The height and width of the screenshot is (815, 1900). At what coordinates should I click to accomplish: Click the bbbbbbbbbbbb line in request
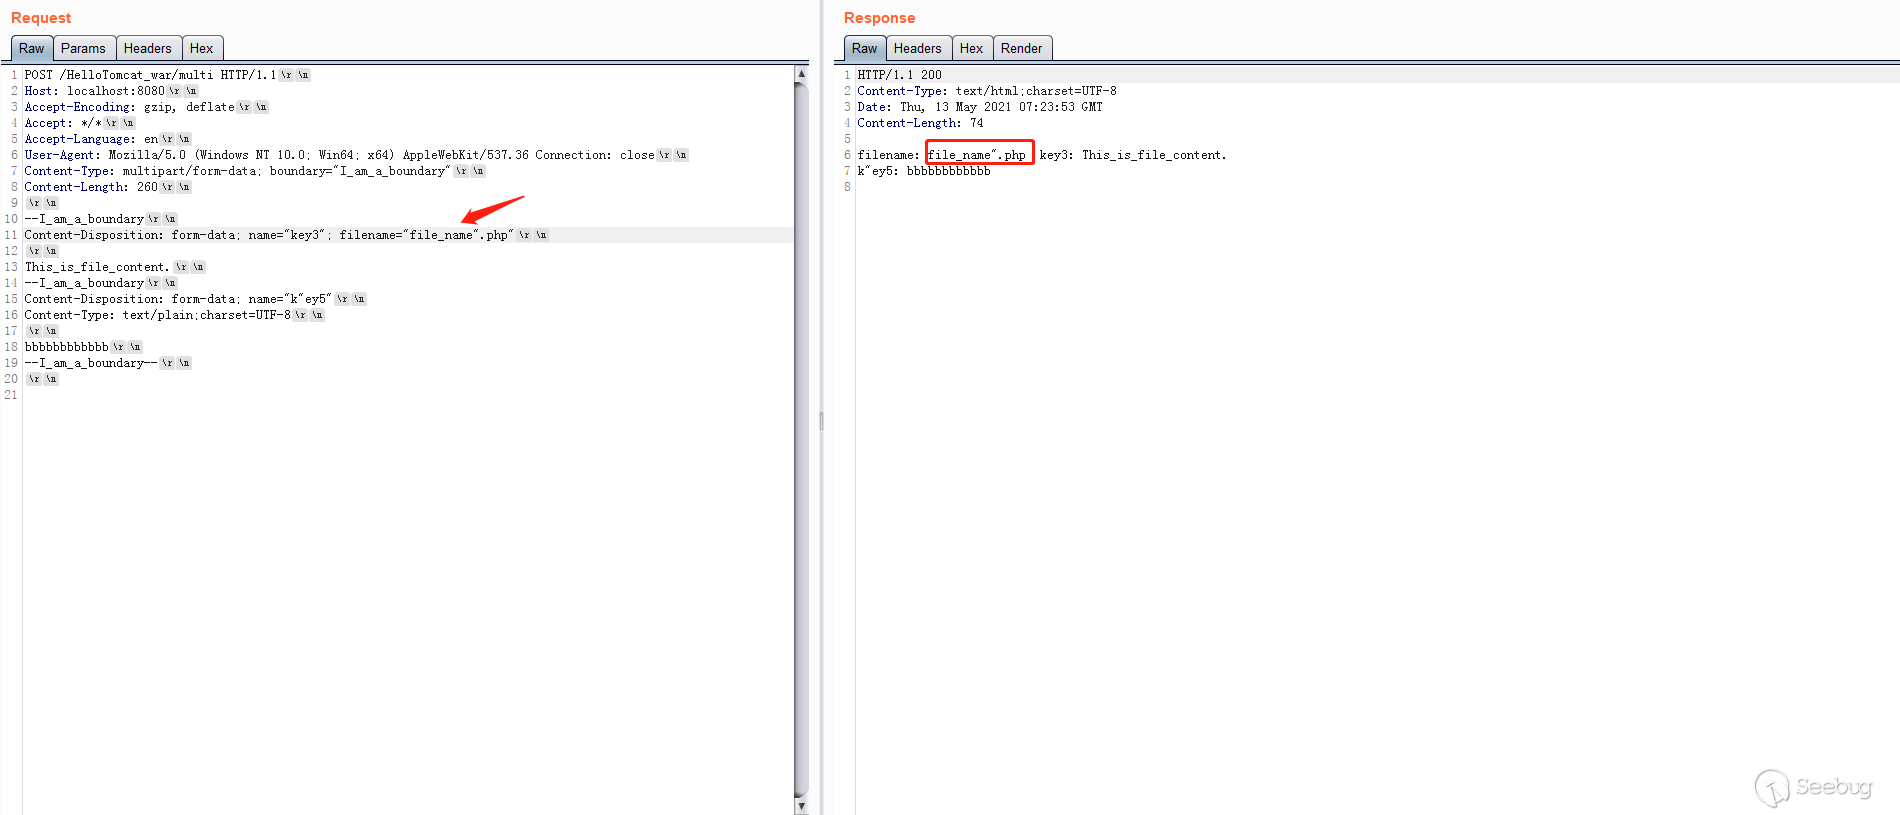tap(83, 347)
